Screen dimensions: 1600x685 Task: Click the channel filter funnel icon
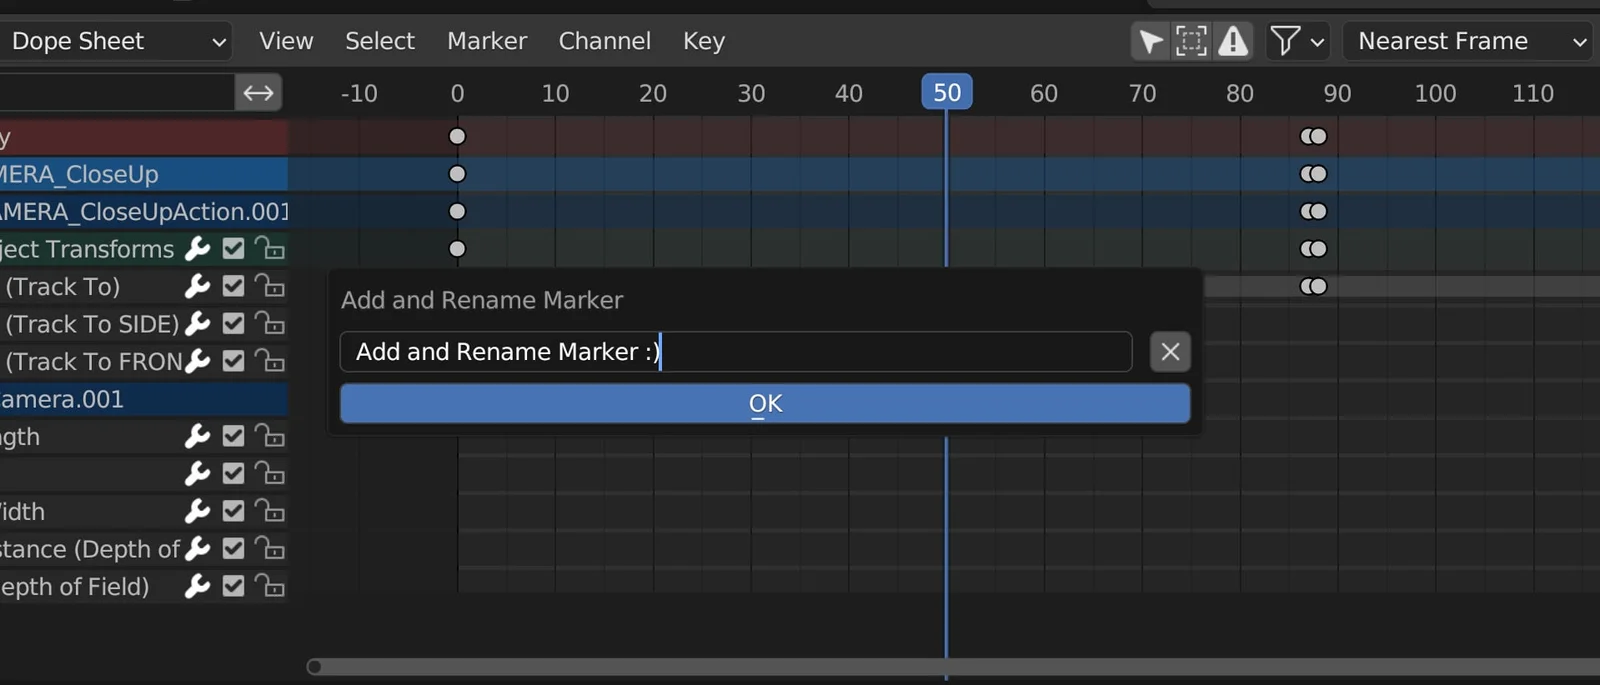coord(1285,41)
